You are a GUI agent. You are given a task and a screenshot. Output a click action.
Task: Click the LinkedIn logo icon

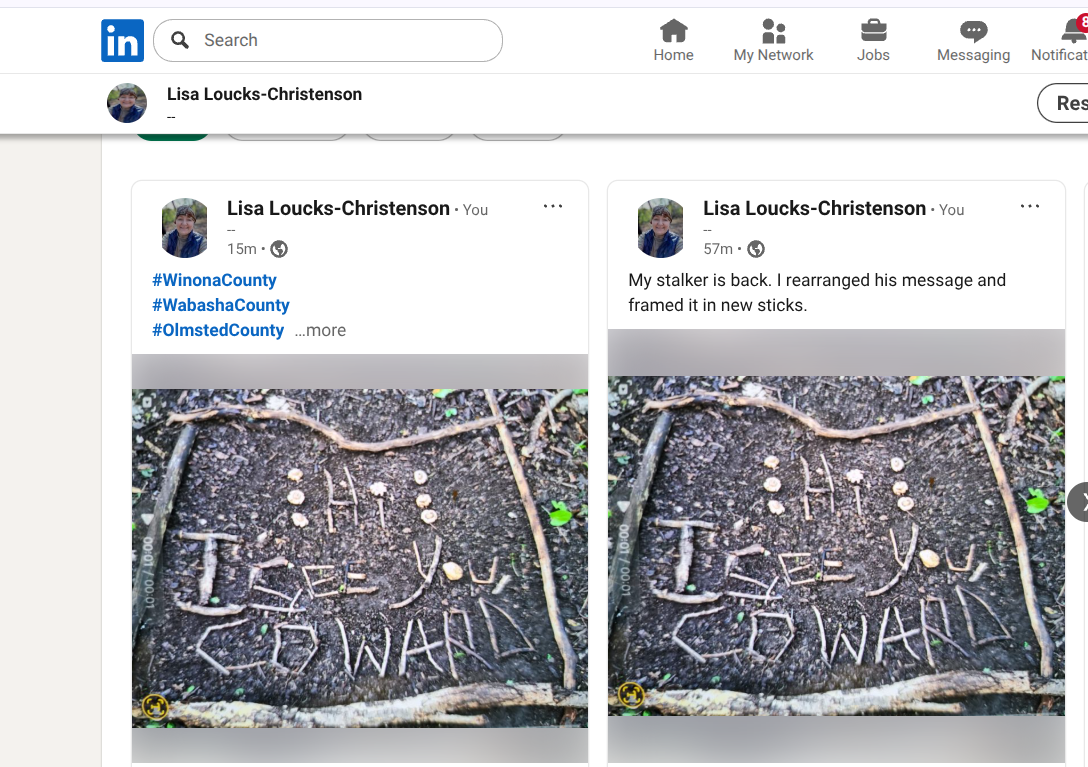point(122,40)
